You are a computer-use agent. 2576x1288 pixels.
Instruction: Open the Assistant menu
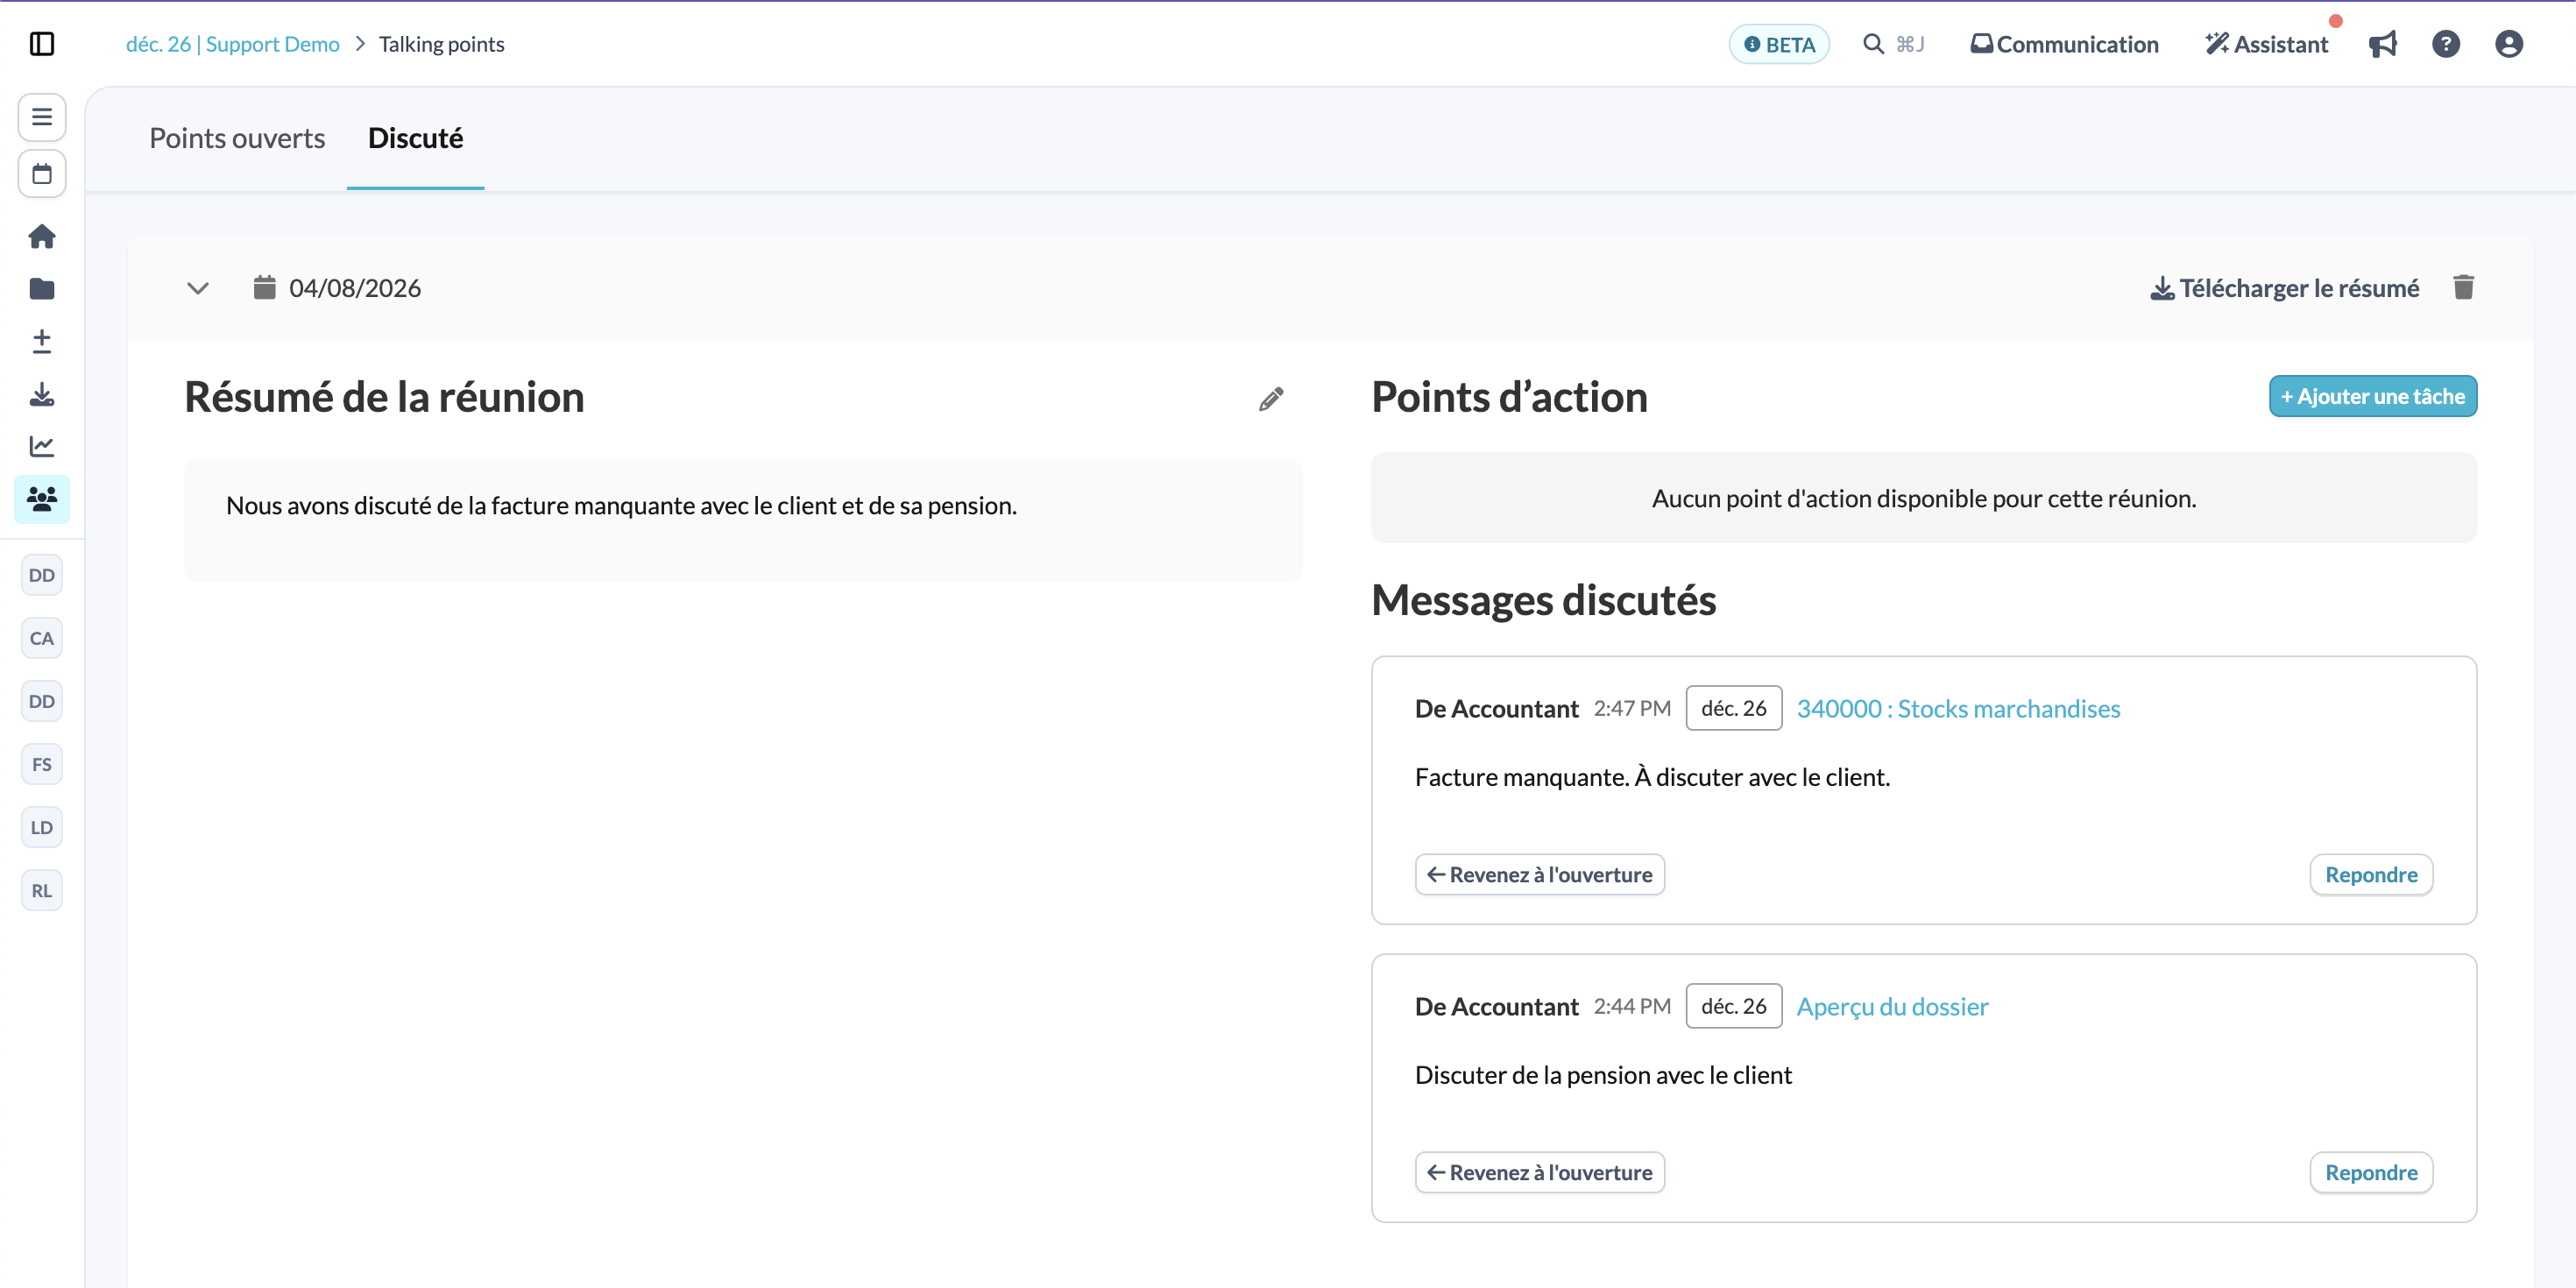tap(2267, 44)
